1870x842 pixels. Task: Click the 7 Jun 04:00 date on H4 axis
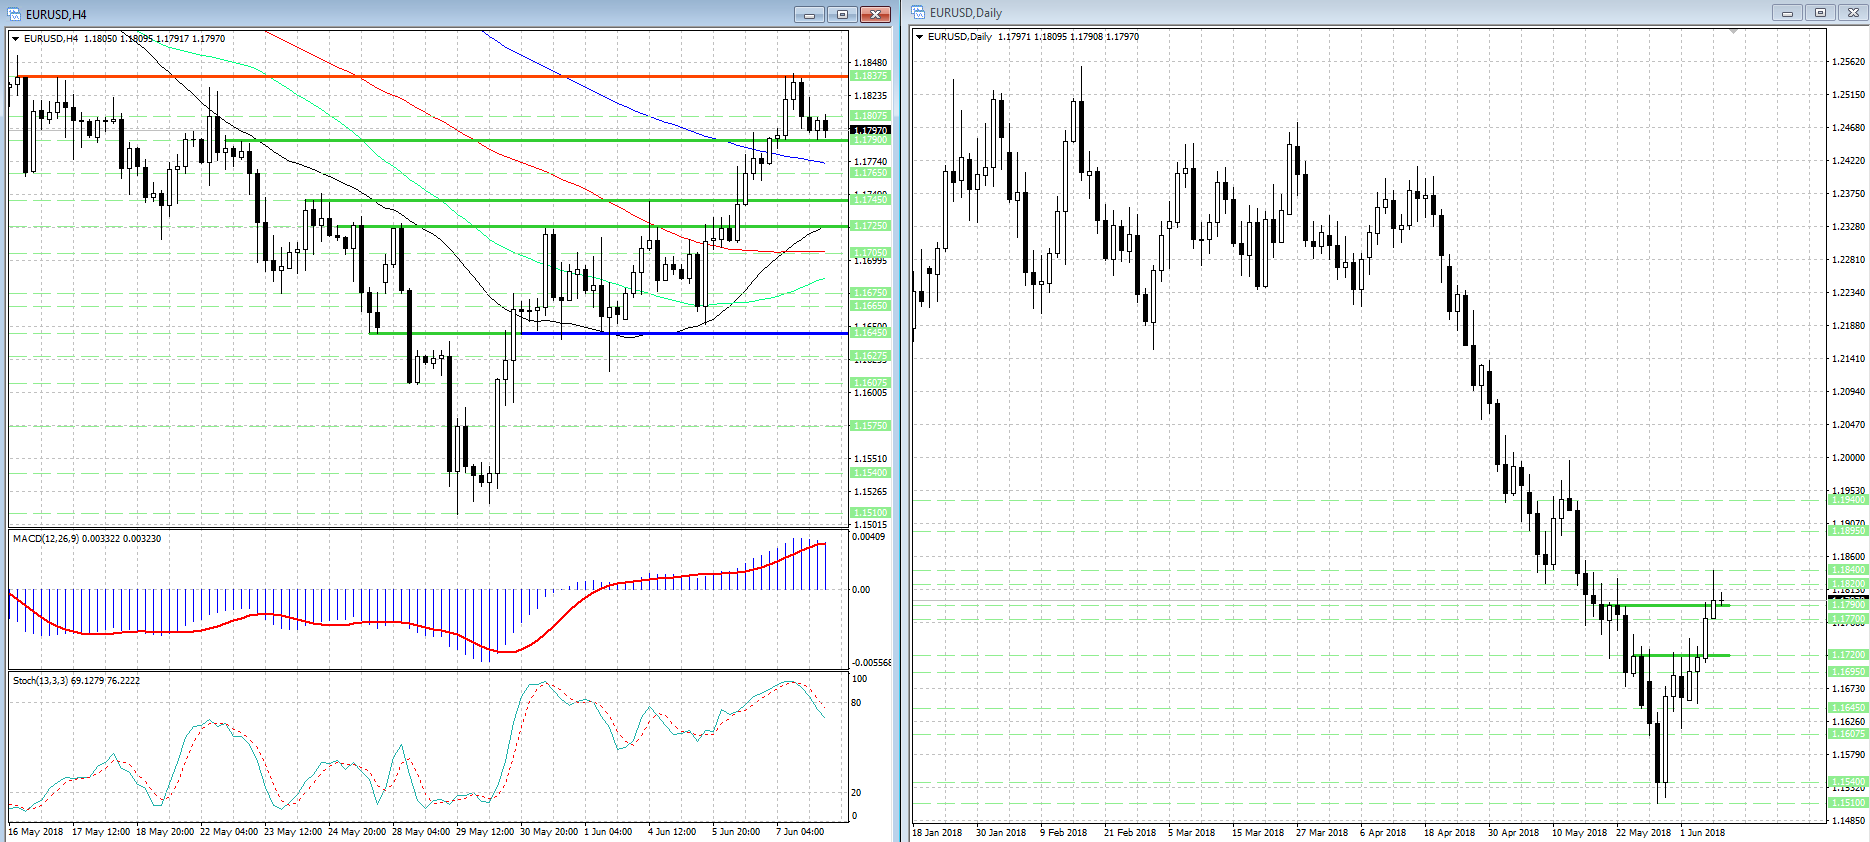click(800, 832)
